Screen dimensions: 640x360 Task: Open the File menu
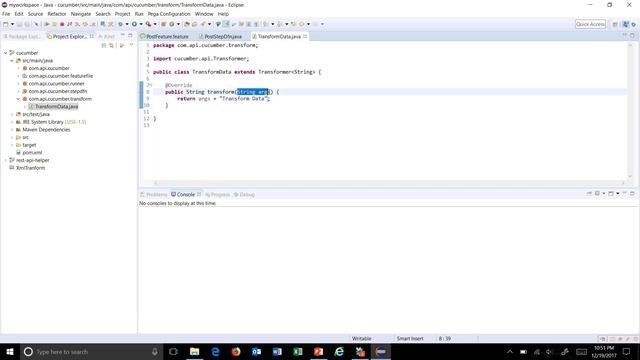tap(6, 14)
